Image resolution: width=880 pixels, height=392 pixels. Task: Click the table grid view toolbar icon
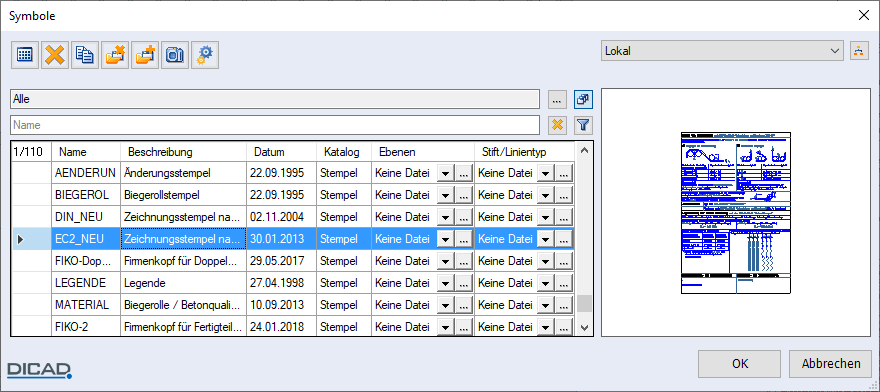(25, 55)
